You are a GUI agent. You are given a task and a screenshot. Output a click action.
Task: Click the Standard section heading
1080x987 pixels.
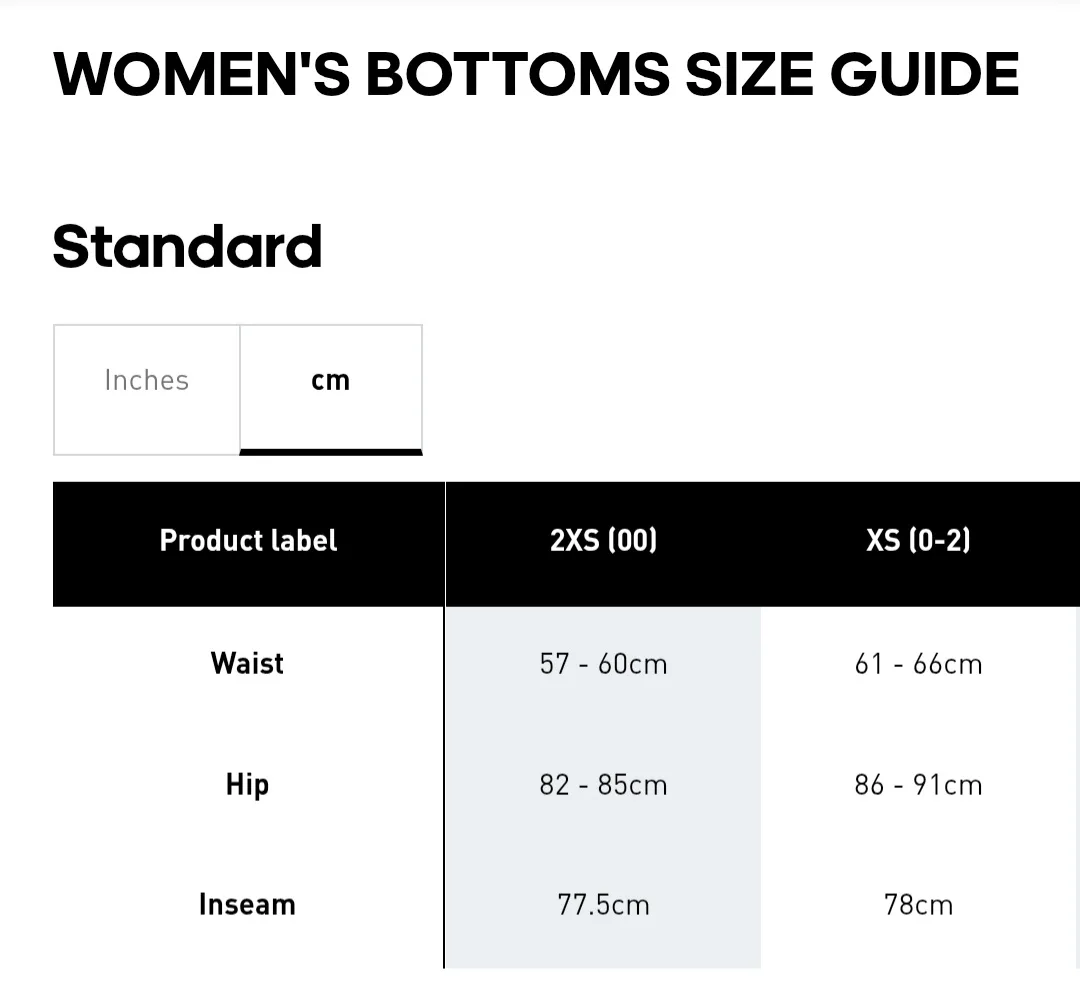(x=187, y=245)
